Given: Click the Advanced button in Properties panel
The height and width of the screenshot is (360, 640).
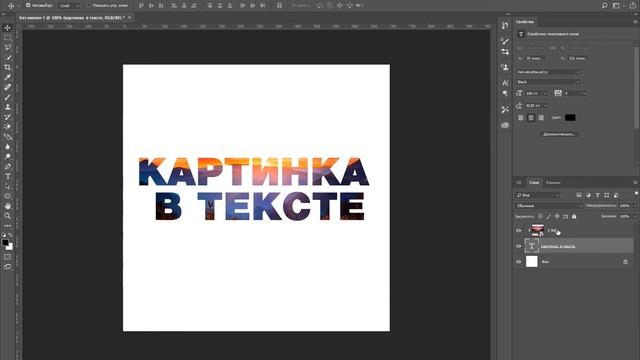Looking at the screenshot, I should (x=559, y=134).
